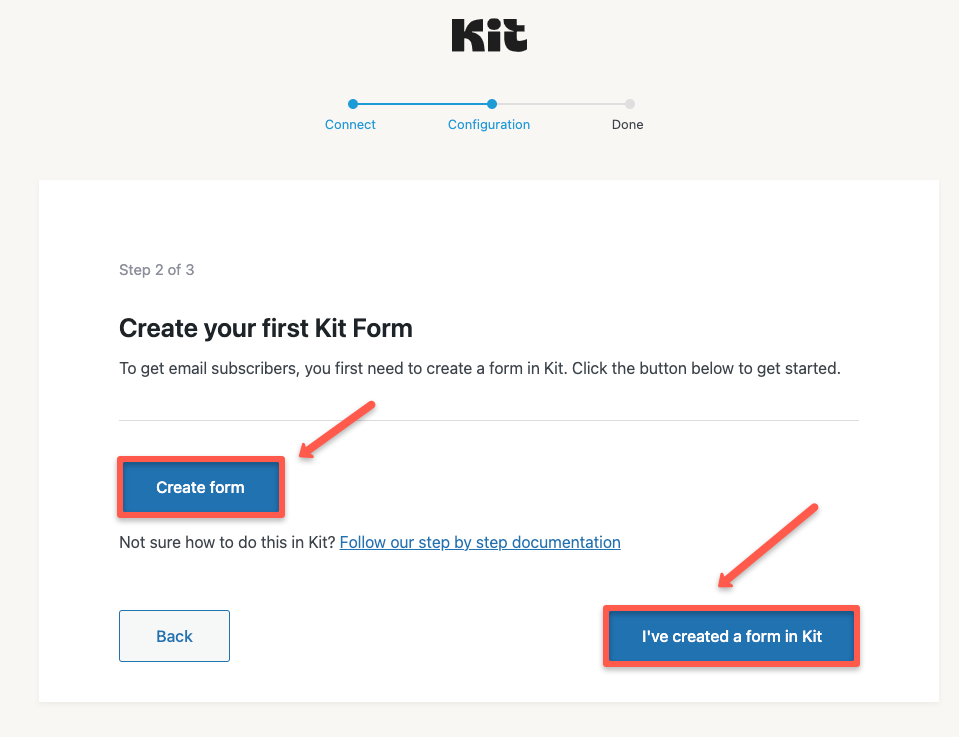Image resolution: width=959 pixels, height=737 pixels.
Task: Click the gray unfinished portion of the progress bar
Action: (560, 103)
